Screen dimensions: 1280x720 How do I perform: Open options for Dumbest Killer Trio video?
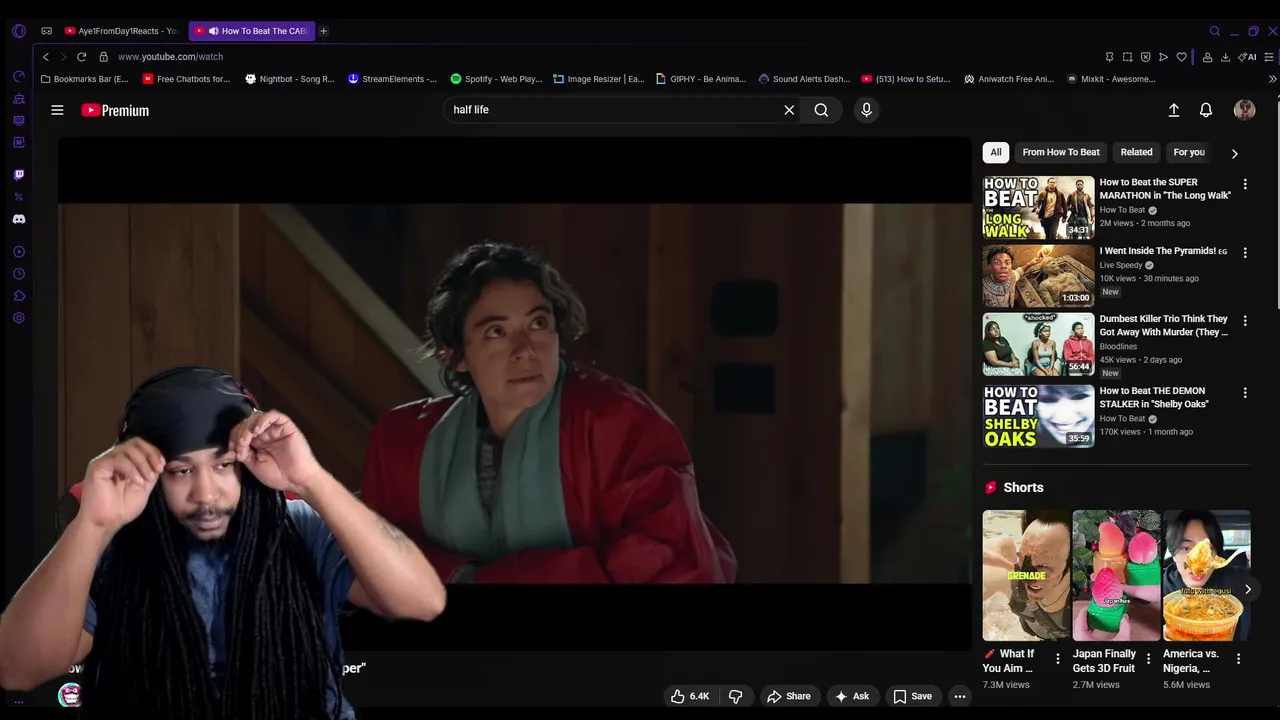(1245, 321)
